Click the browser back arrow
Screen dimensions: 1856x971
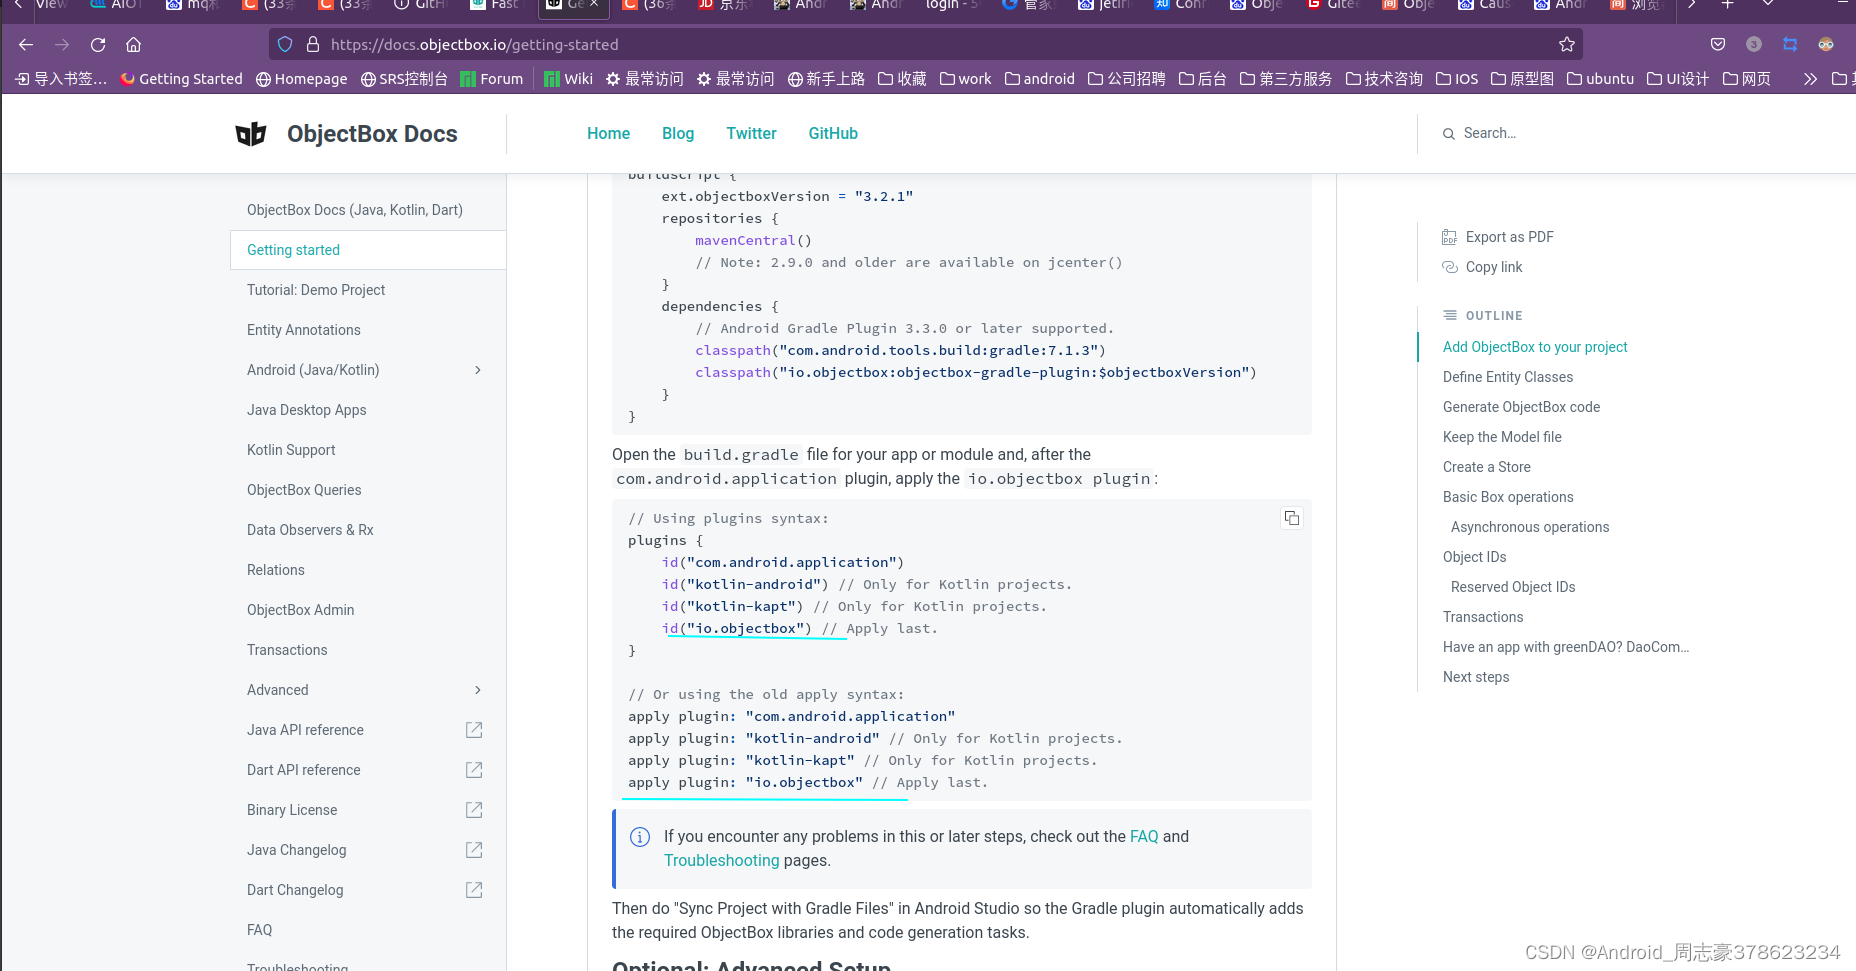(26, 44)
